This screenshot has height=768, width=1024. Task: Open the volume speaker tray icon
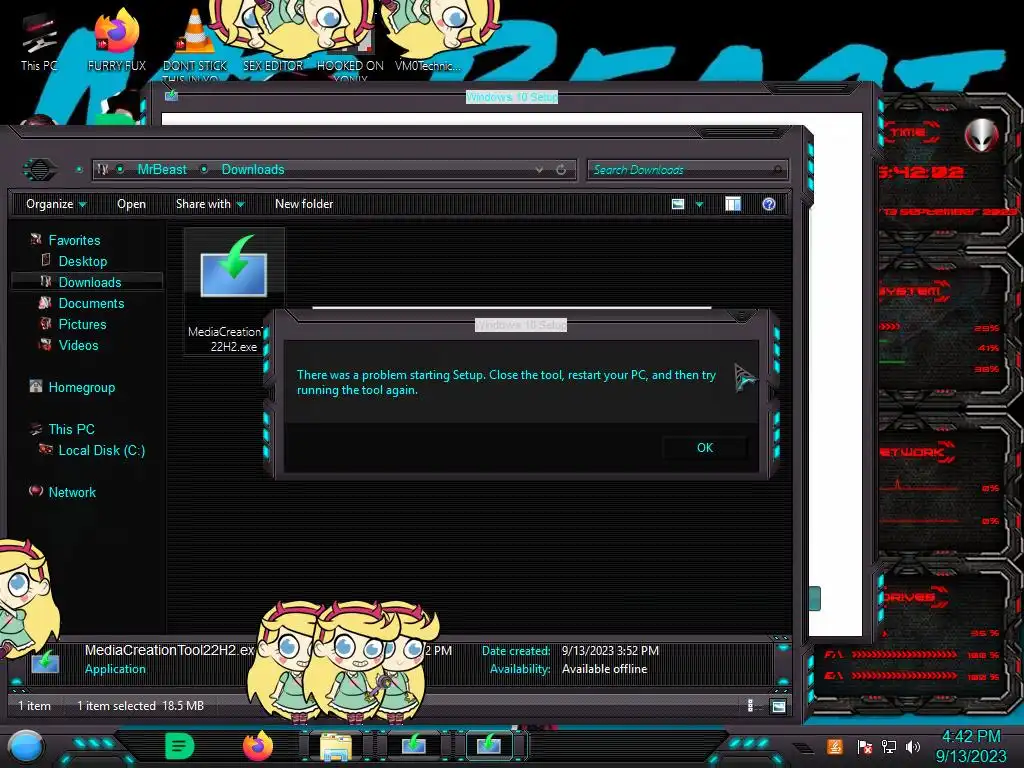[x=912, y=747]
